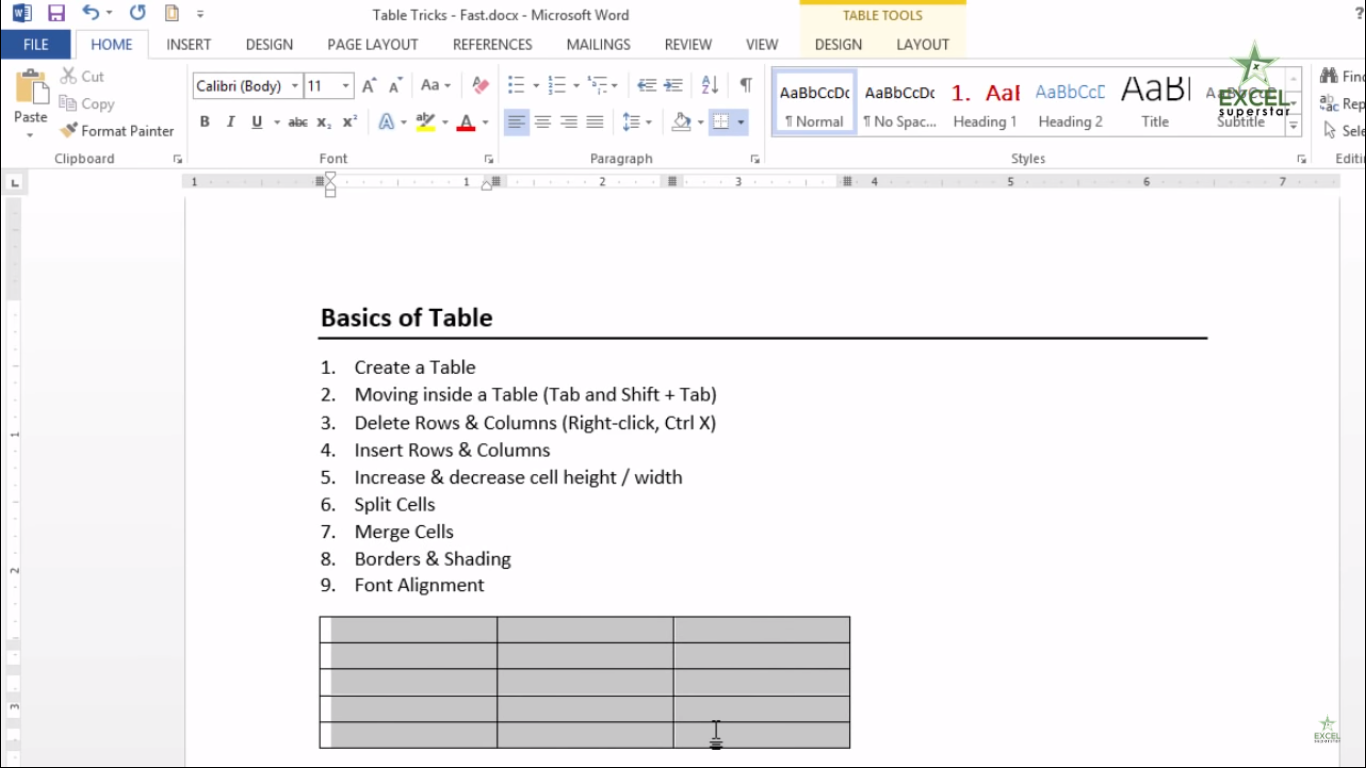Image resolution: width=1366 pixels, height=768 pixels.
Task: Apply the red font color
Action: [466, 122]
